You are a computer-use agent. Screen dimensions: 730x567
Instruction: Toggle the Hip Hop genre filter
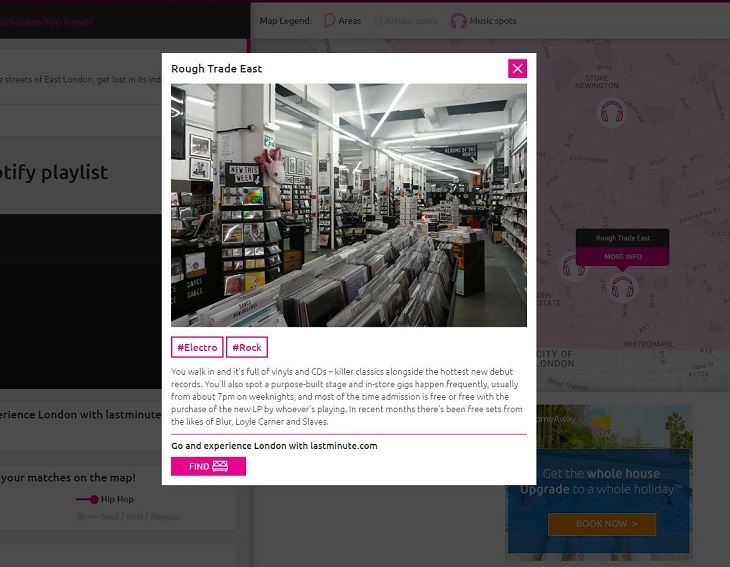pos(87,499)
